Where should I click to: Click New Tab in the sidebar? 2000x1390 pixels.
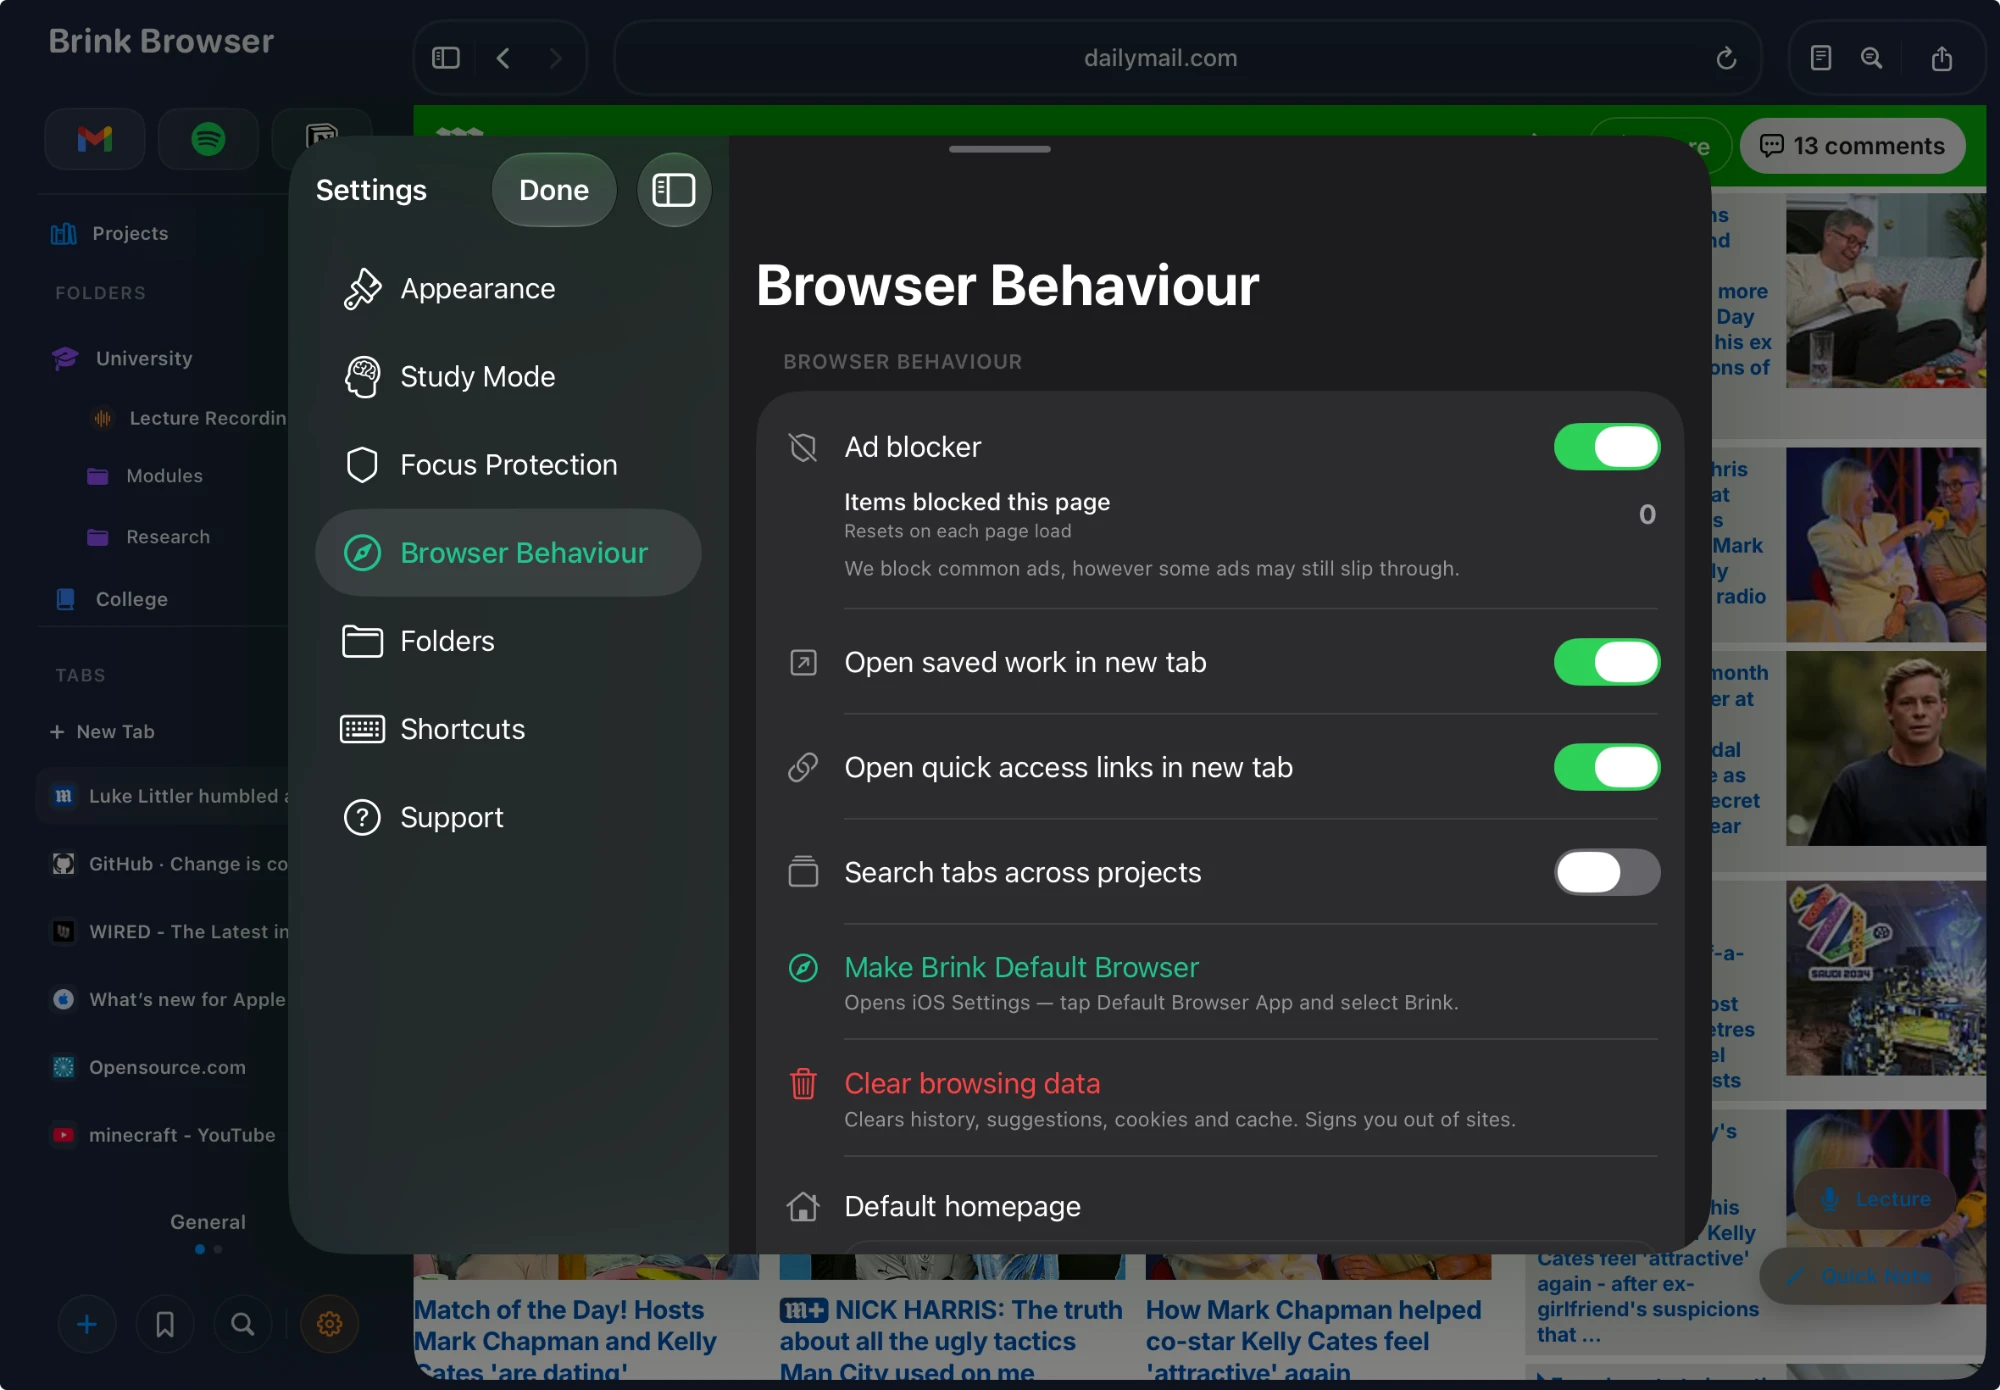click(x=103, y=732)
